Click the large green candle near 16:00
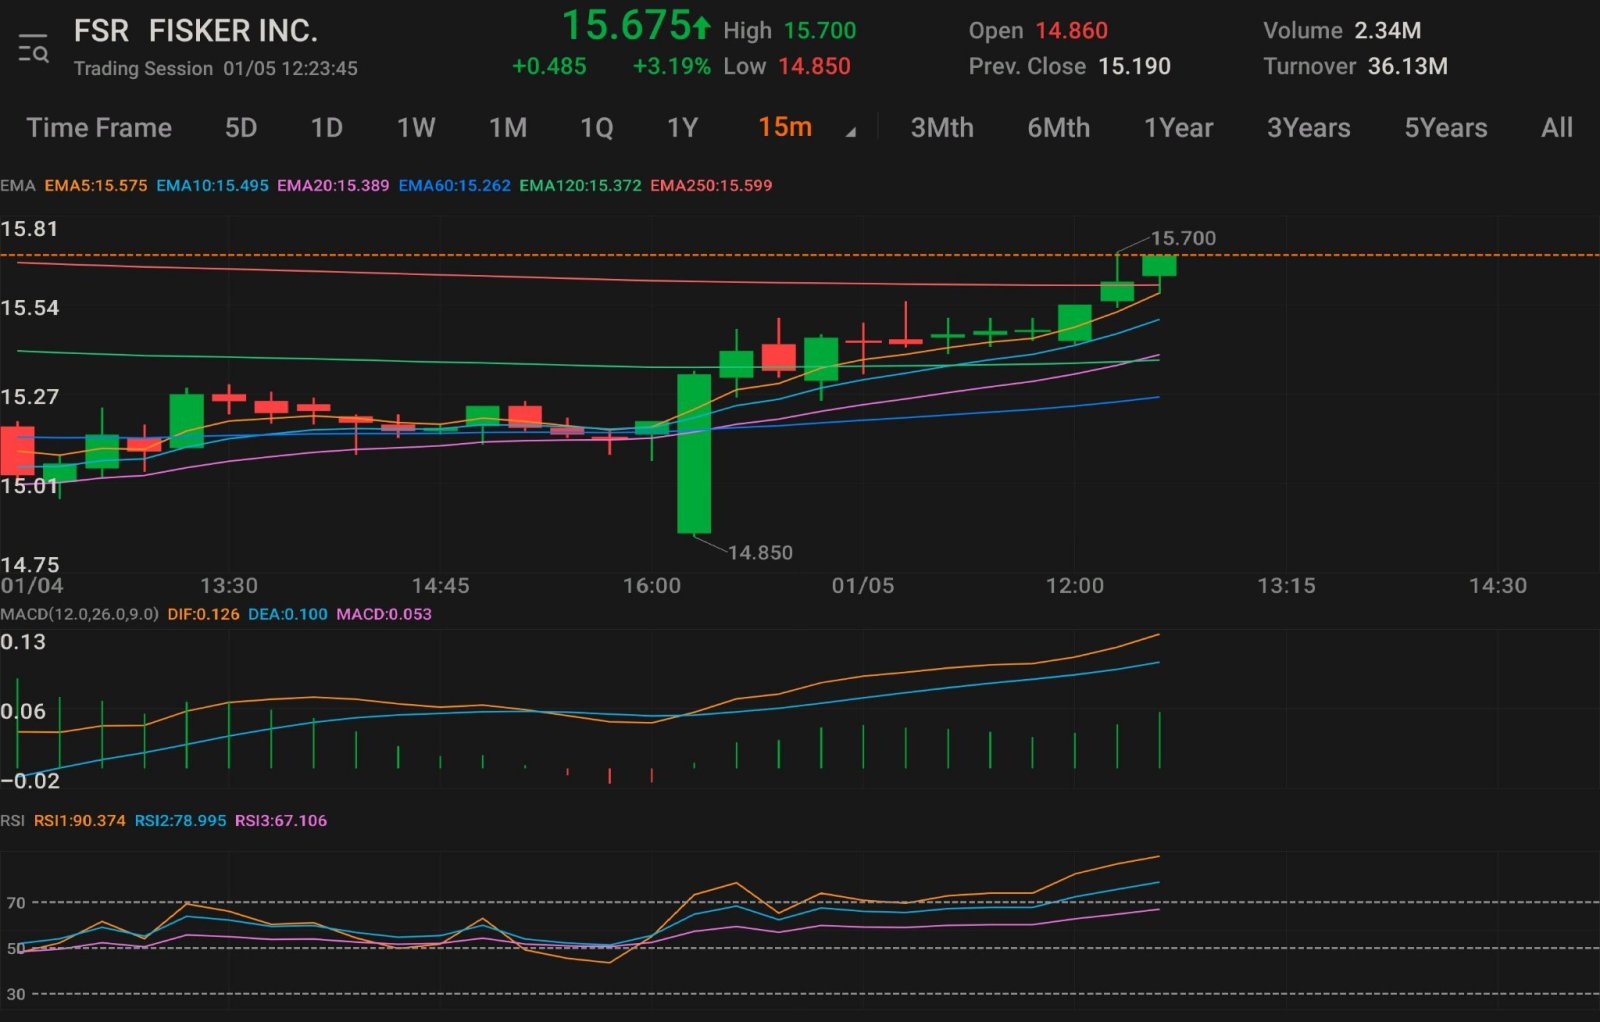The height and width of the screenshot is (1022, 1600). pyautogui.click(x=694, y=453)
